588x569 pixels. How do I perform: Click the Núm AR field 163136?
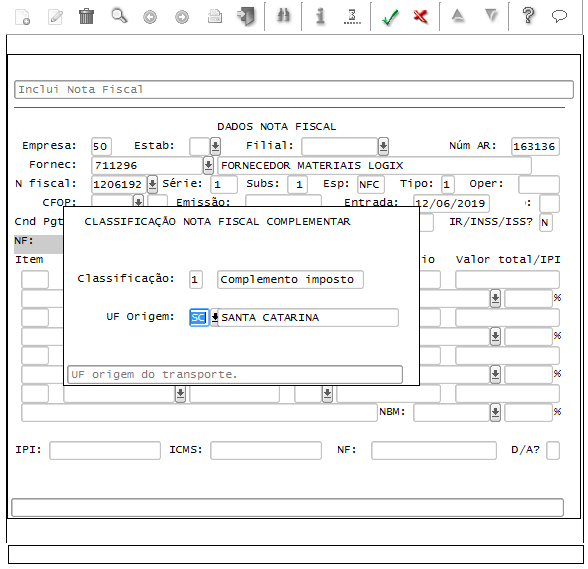coord(535,146)
